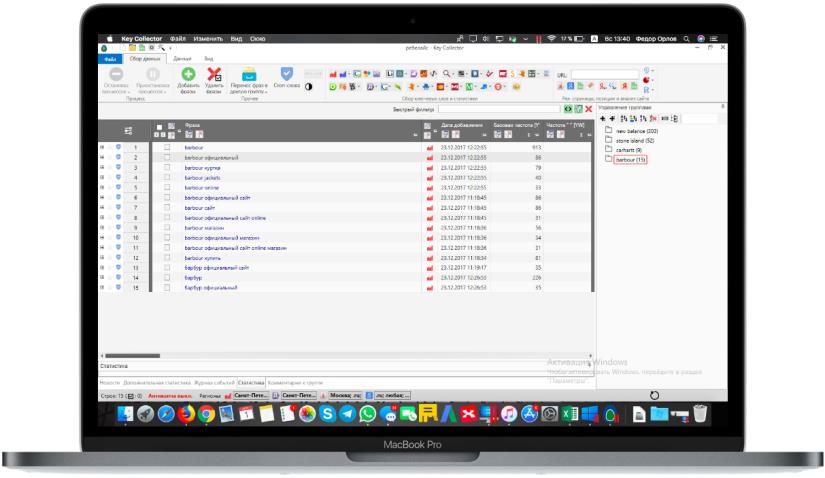Click the magnifier search icon in ribbon
This screenshot has height=478, width=825.
point(446,74)
